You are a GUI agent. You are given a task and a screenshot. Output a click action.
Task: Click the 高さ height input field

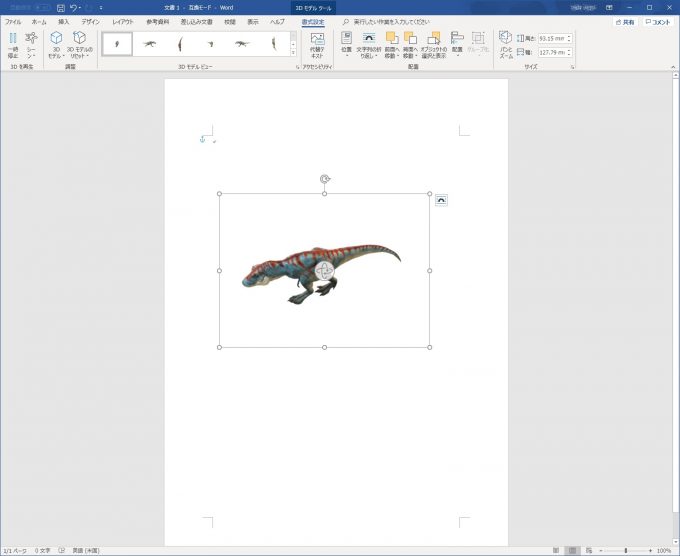[x=552, y=39]
